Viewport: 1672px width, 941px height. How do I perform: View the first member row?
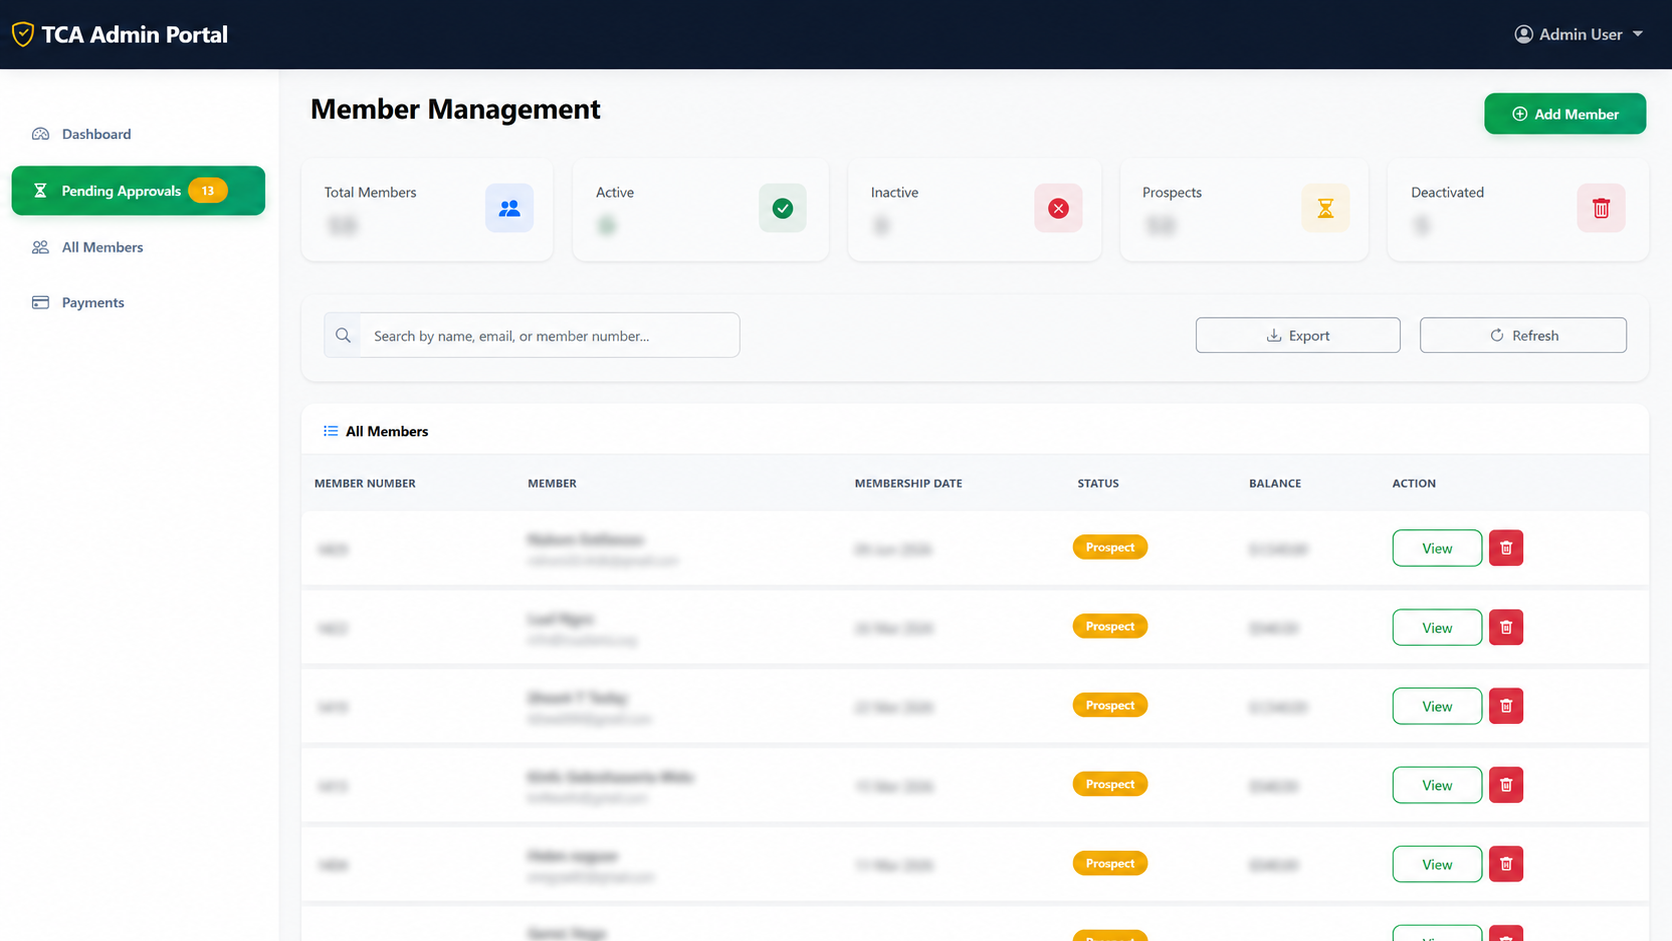pos(1437,548)
